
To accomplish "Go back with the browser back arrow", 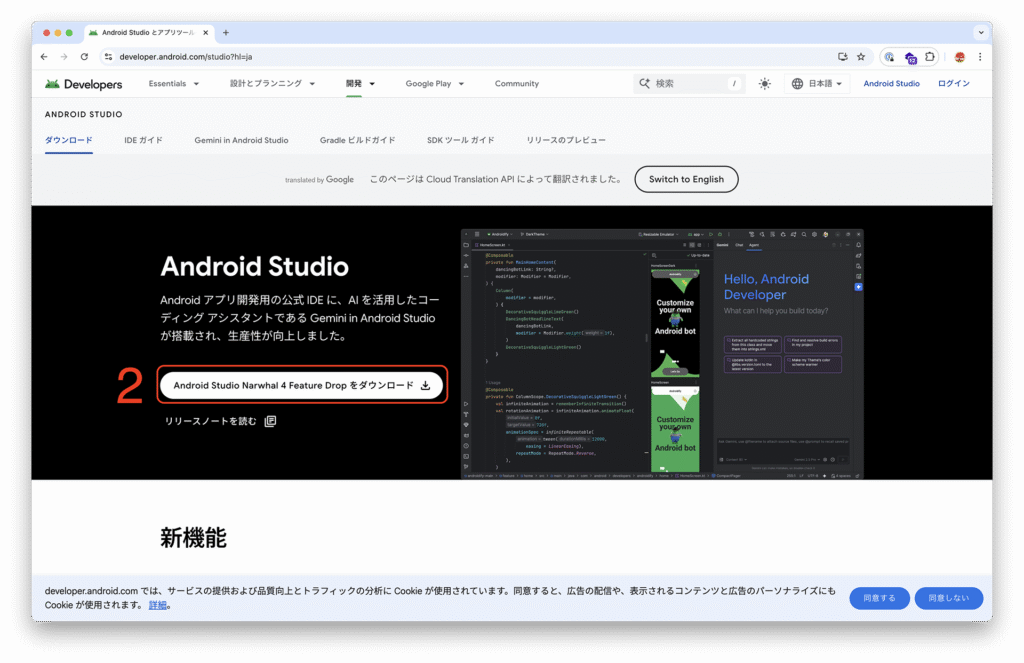I will (46, 57).
